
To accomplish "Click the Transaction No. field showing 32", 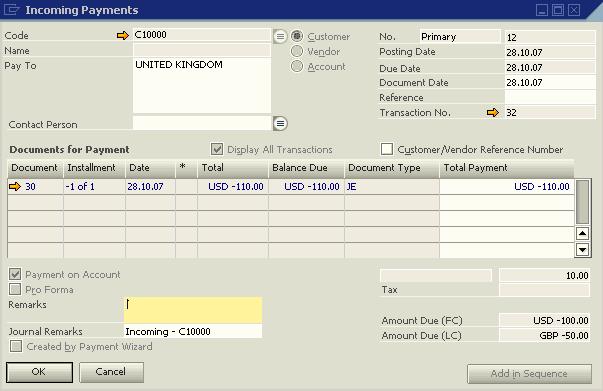I will coord(550,113).
